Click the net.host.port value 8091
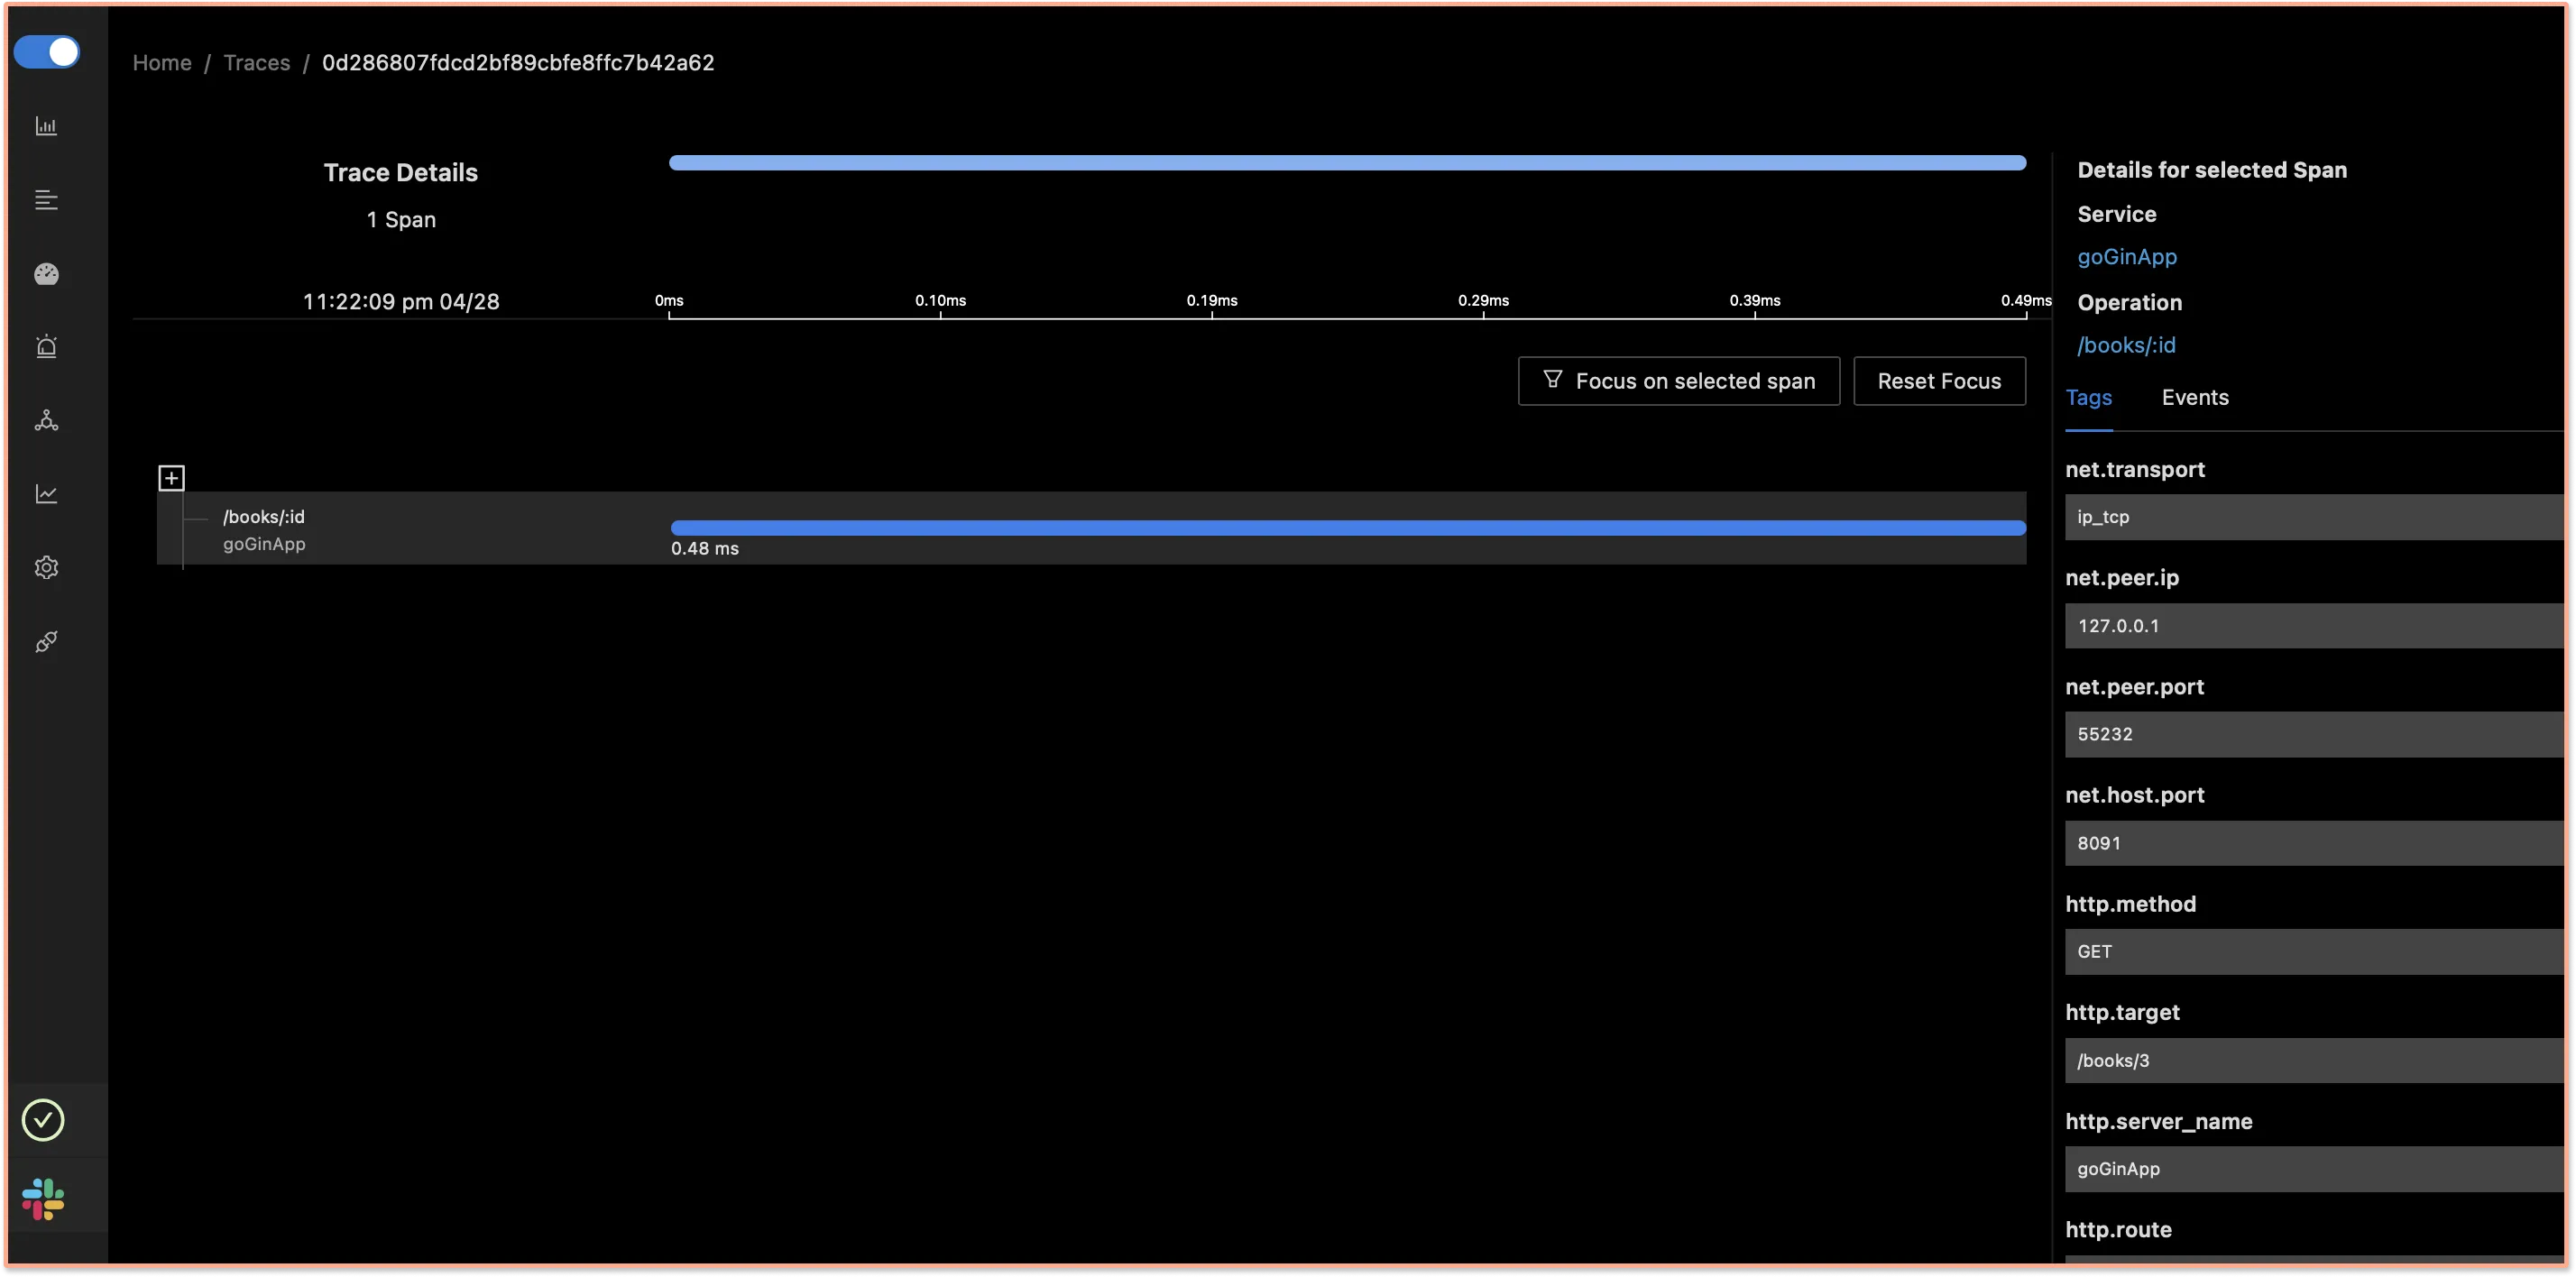 [2314, 843]
